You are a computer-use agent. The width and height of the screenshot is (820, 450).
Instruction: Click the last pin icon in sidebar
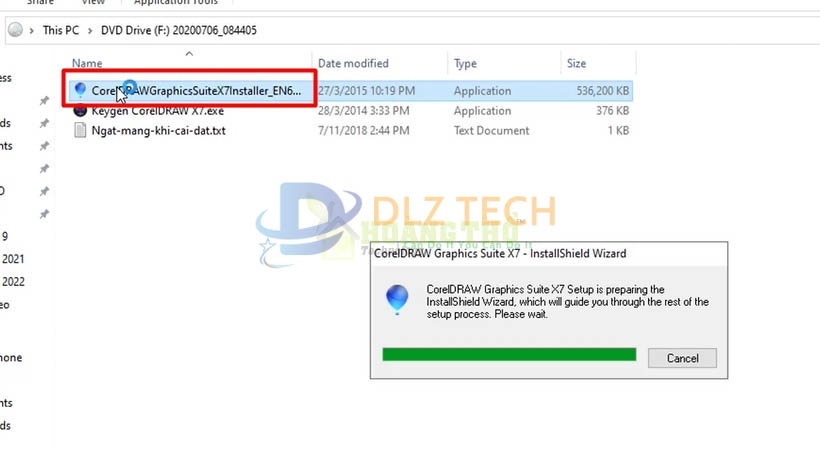(x=44, y=213)
